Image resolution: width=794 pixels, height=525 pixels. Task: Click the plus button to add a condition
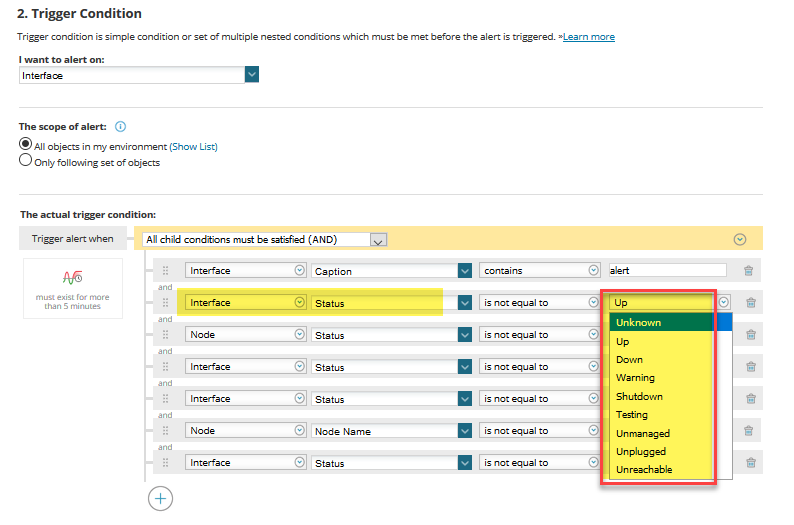tap(161, 499)
